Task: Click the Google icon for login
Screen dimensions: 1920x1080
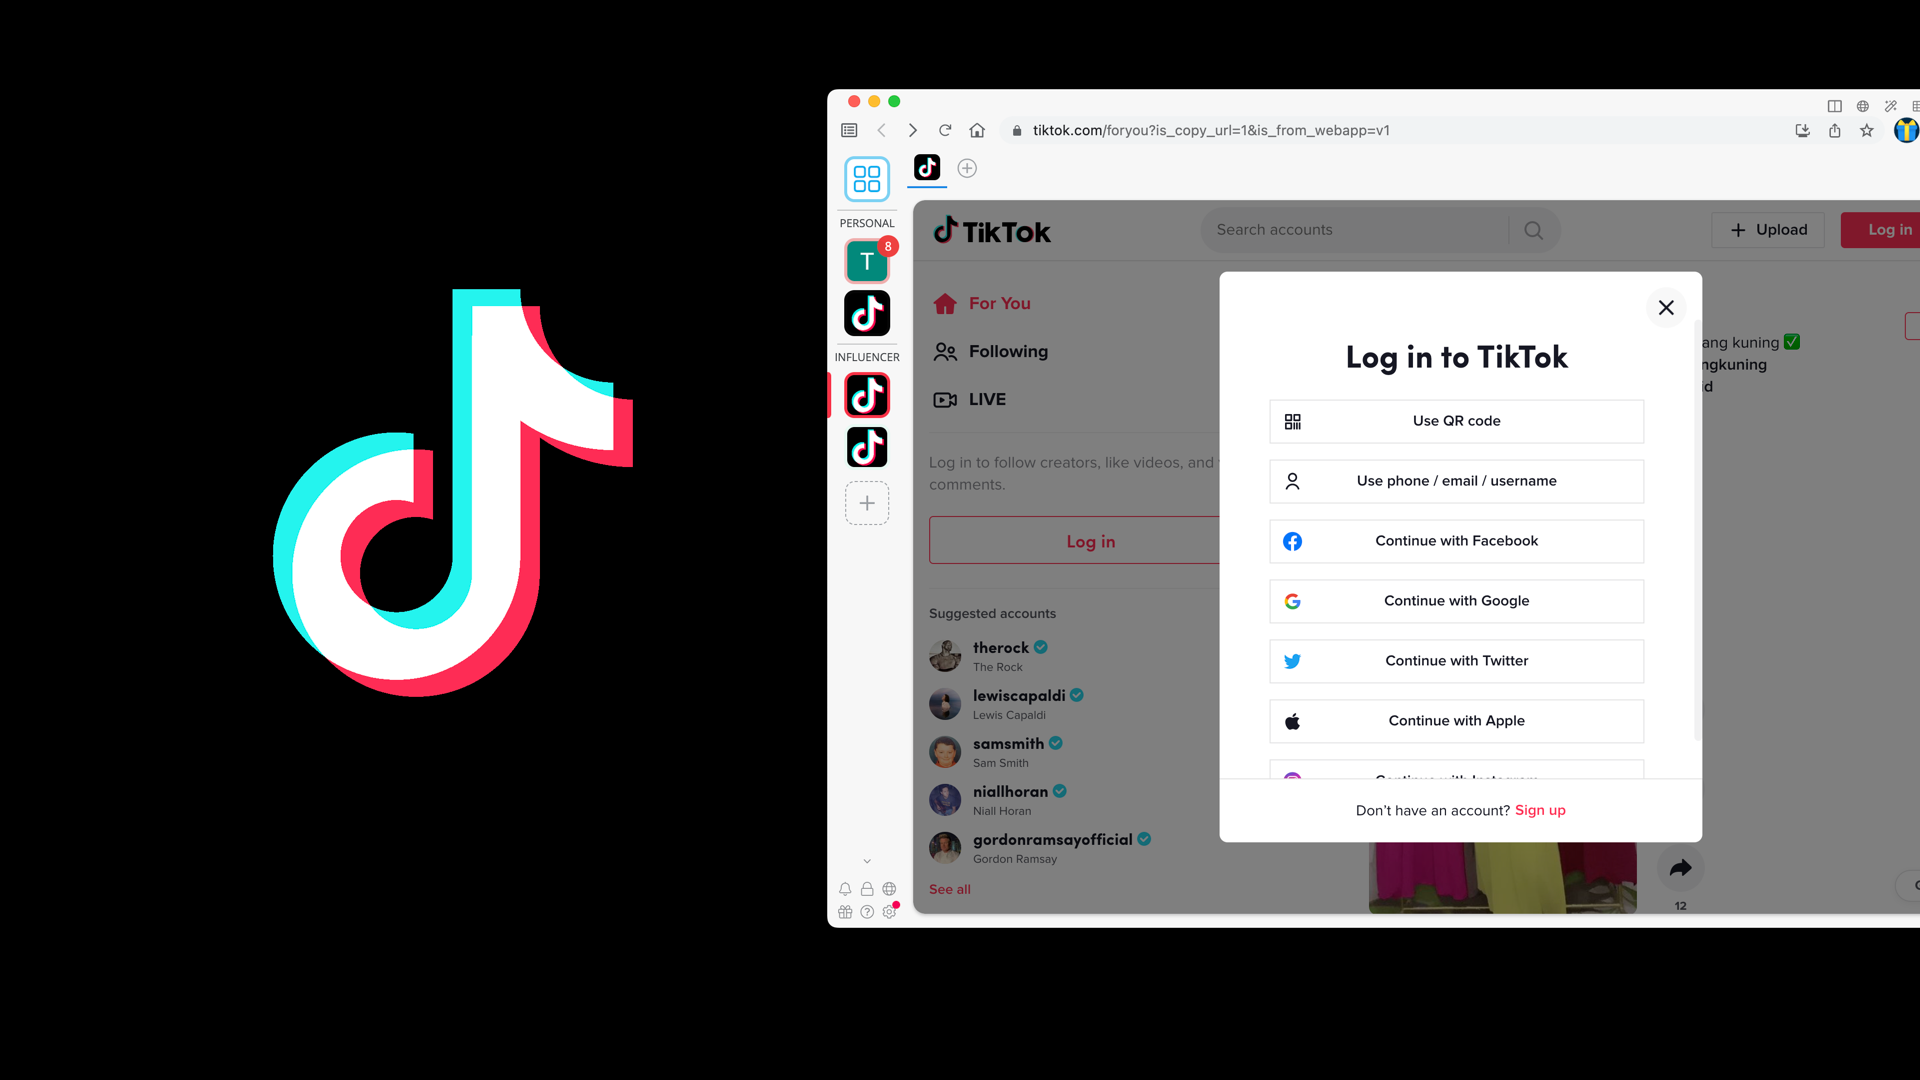Action: (1292, 600)
